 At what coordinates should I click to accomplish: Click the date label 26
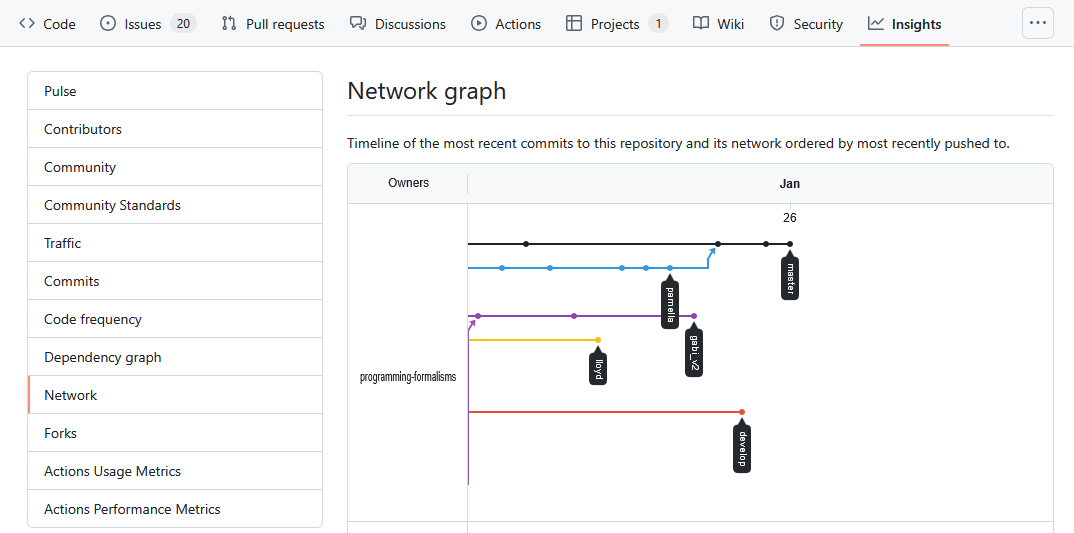click(x=790, y=218)
